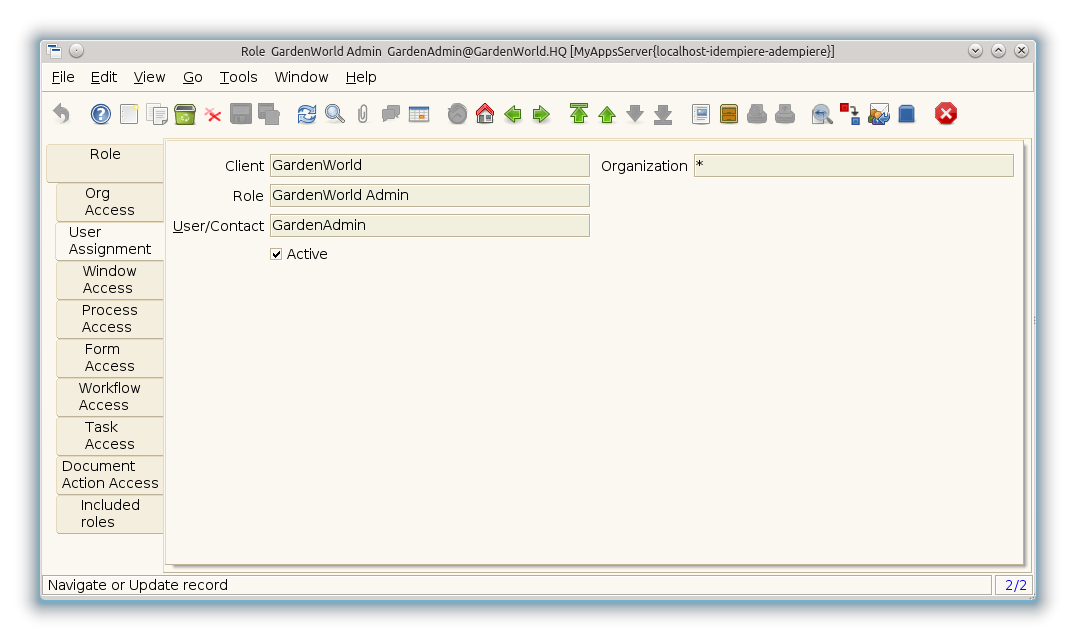Open the Document Action Access tab

[109, 475]
